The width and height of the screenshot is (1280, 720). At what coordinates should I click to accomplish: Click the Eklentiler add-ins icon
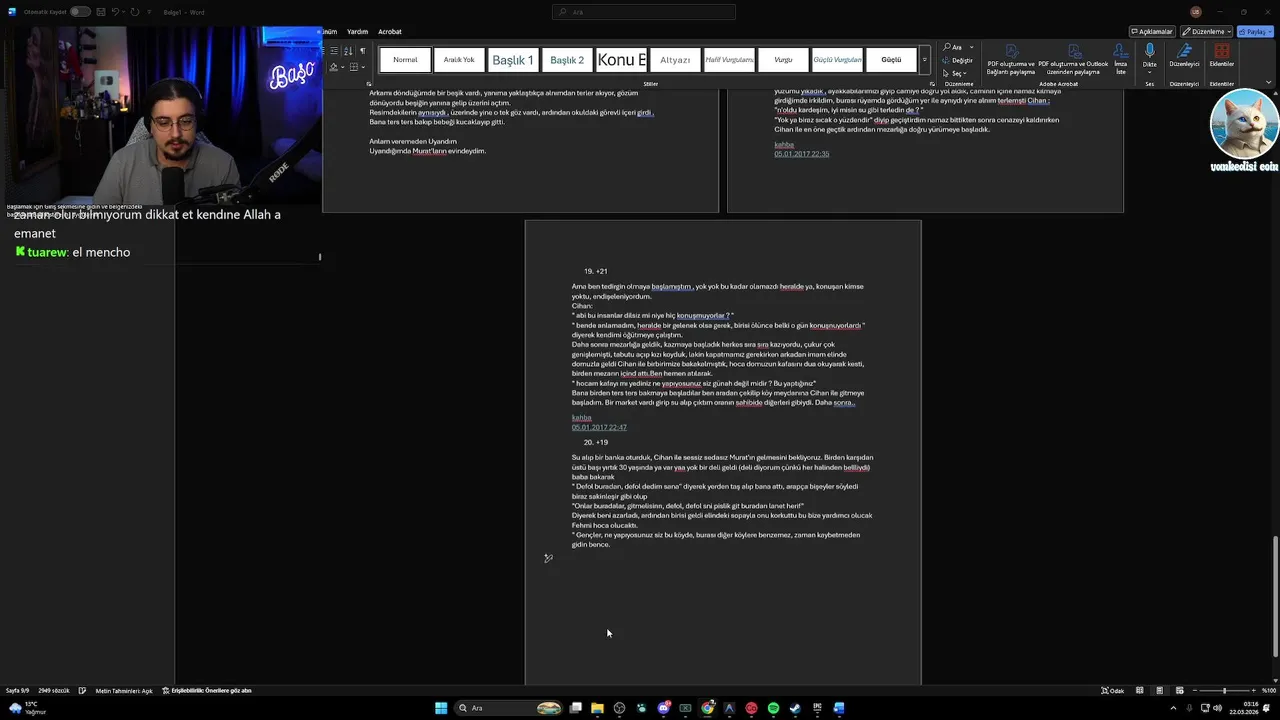1222,56
